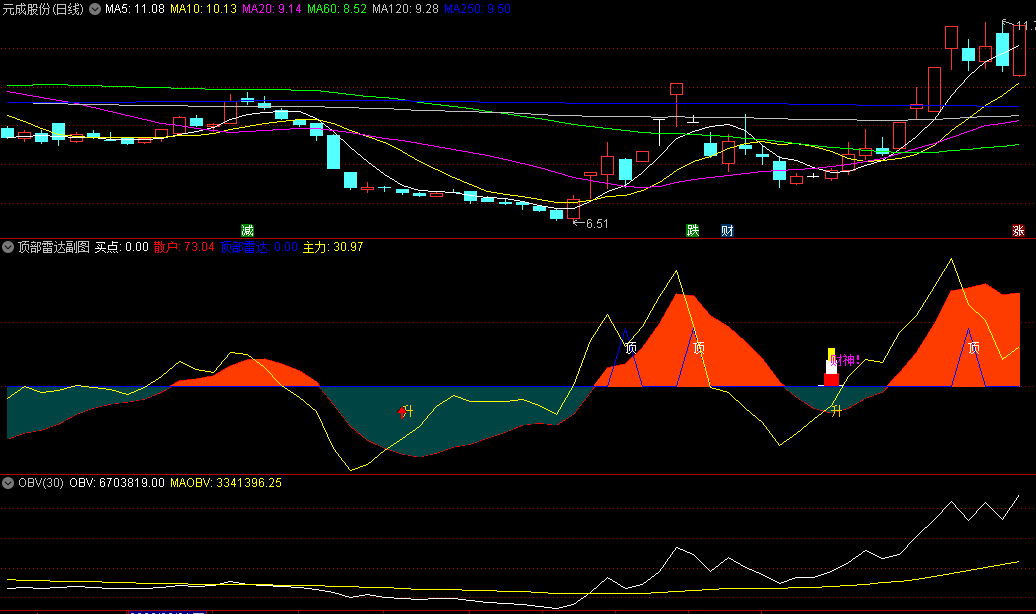Click the red arrow 升 signal in indicator panel
The width and height of the screenshot is (1036, 614).
tap(405, 412)
